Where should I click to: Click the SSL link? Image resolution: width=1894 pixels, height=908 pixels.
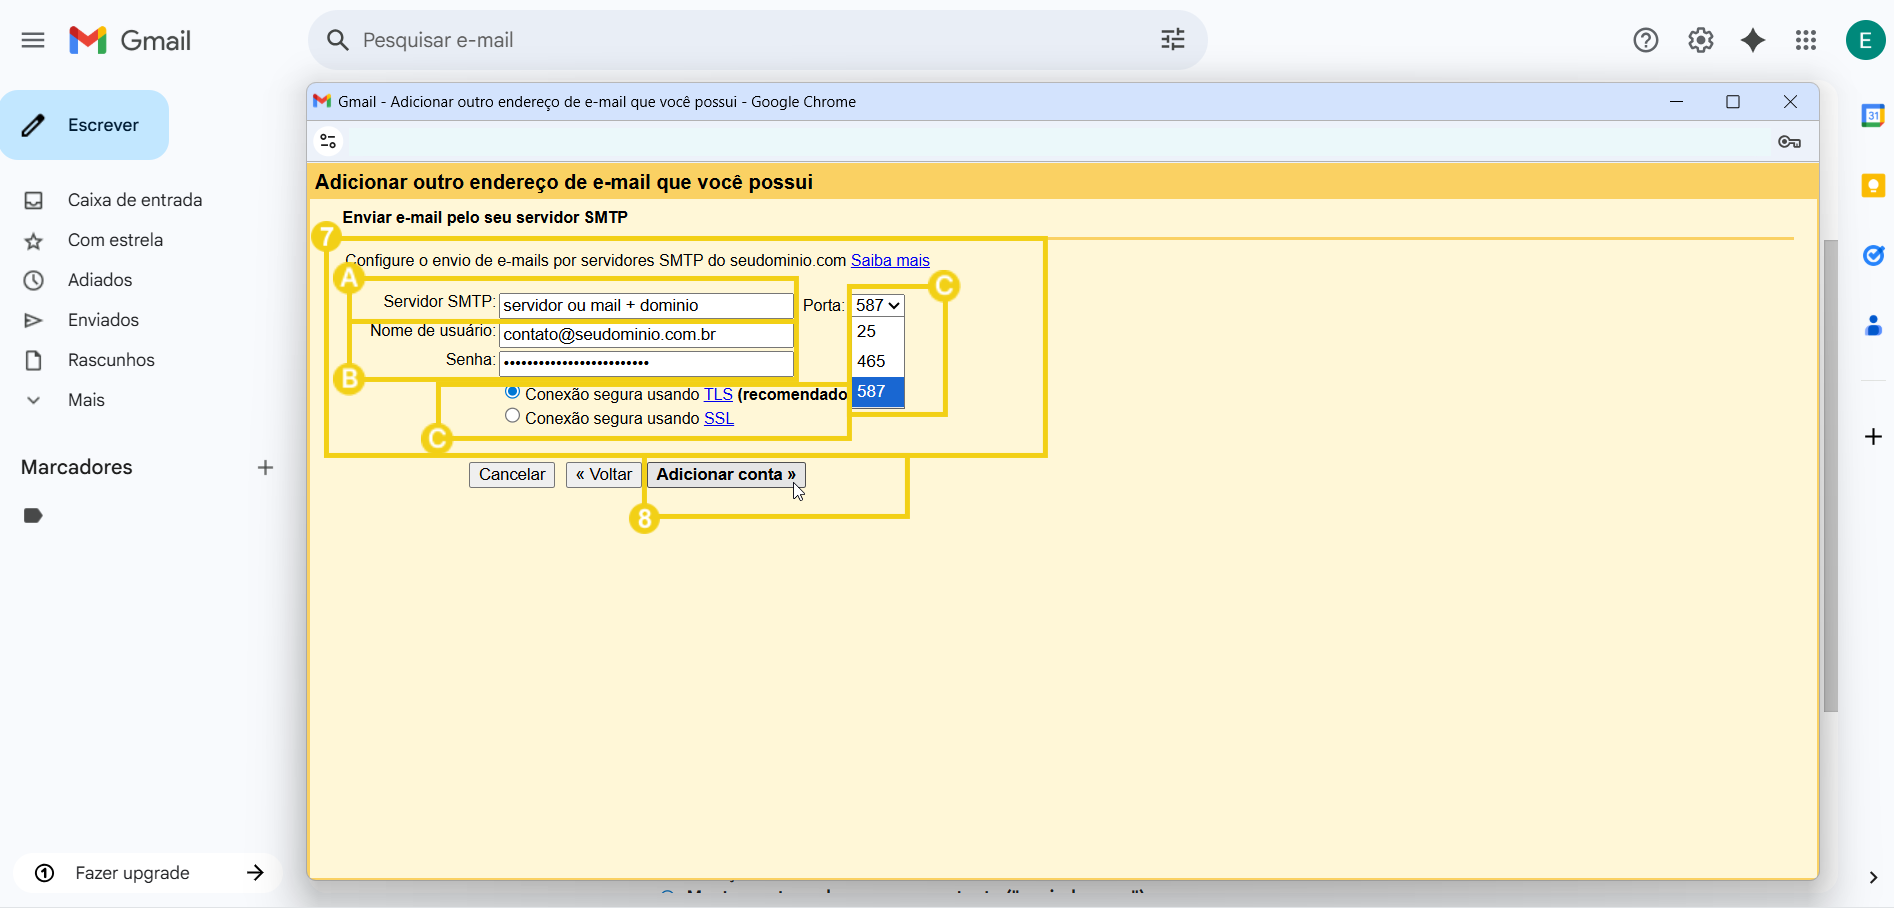[x=719, y=418]
